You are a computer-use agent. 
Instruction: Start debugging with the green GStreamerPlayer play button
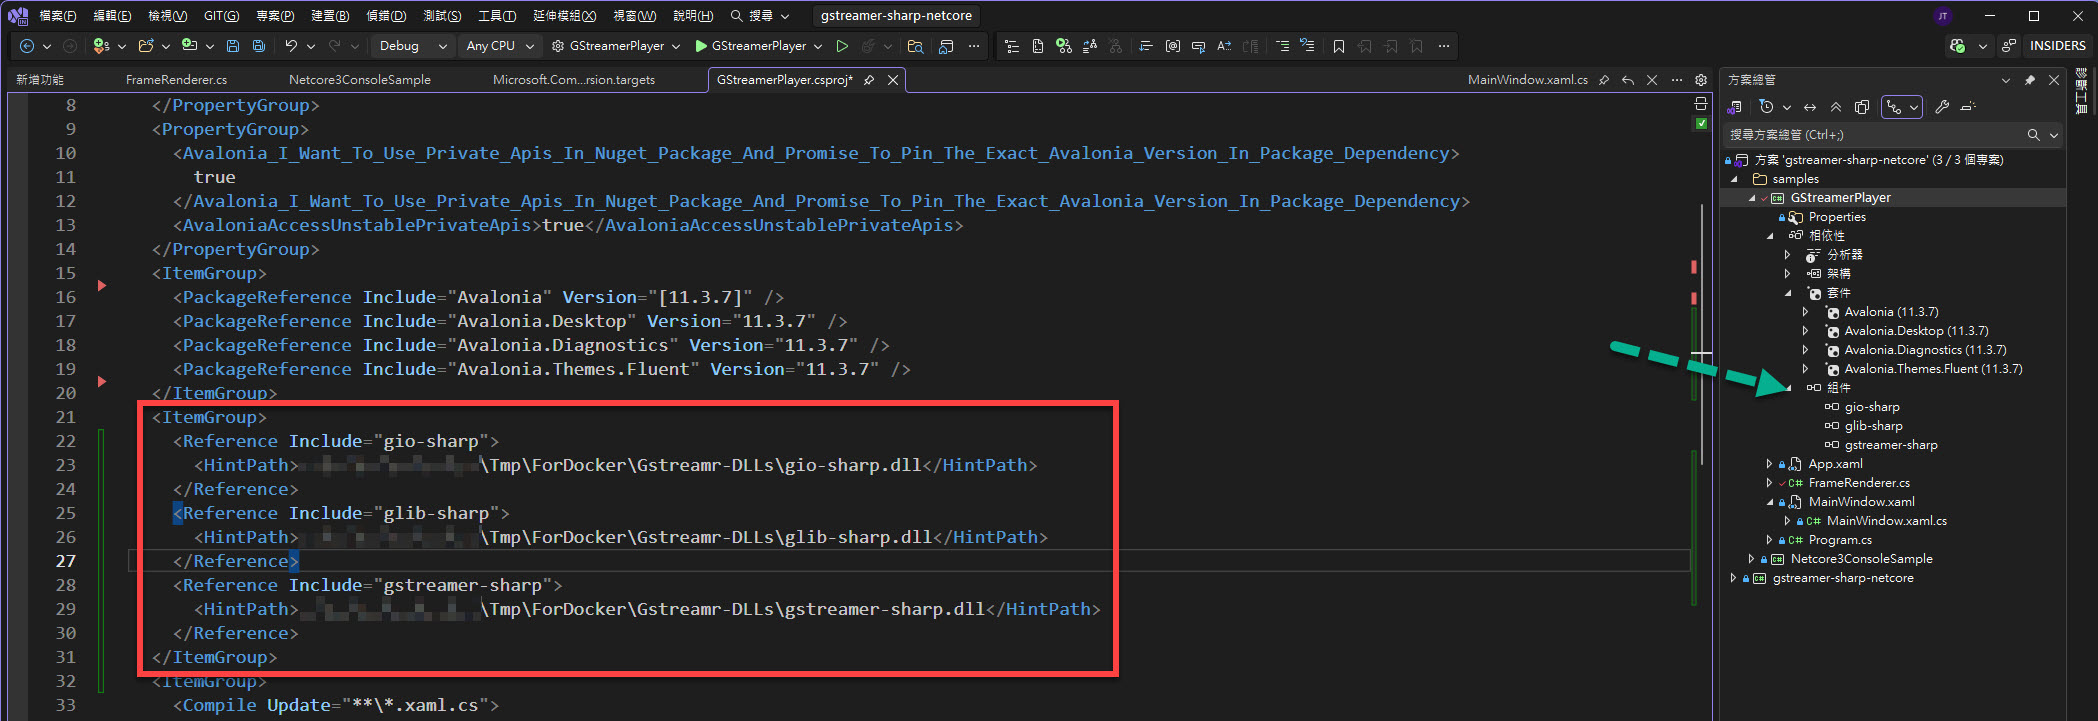(701, 46)
